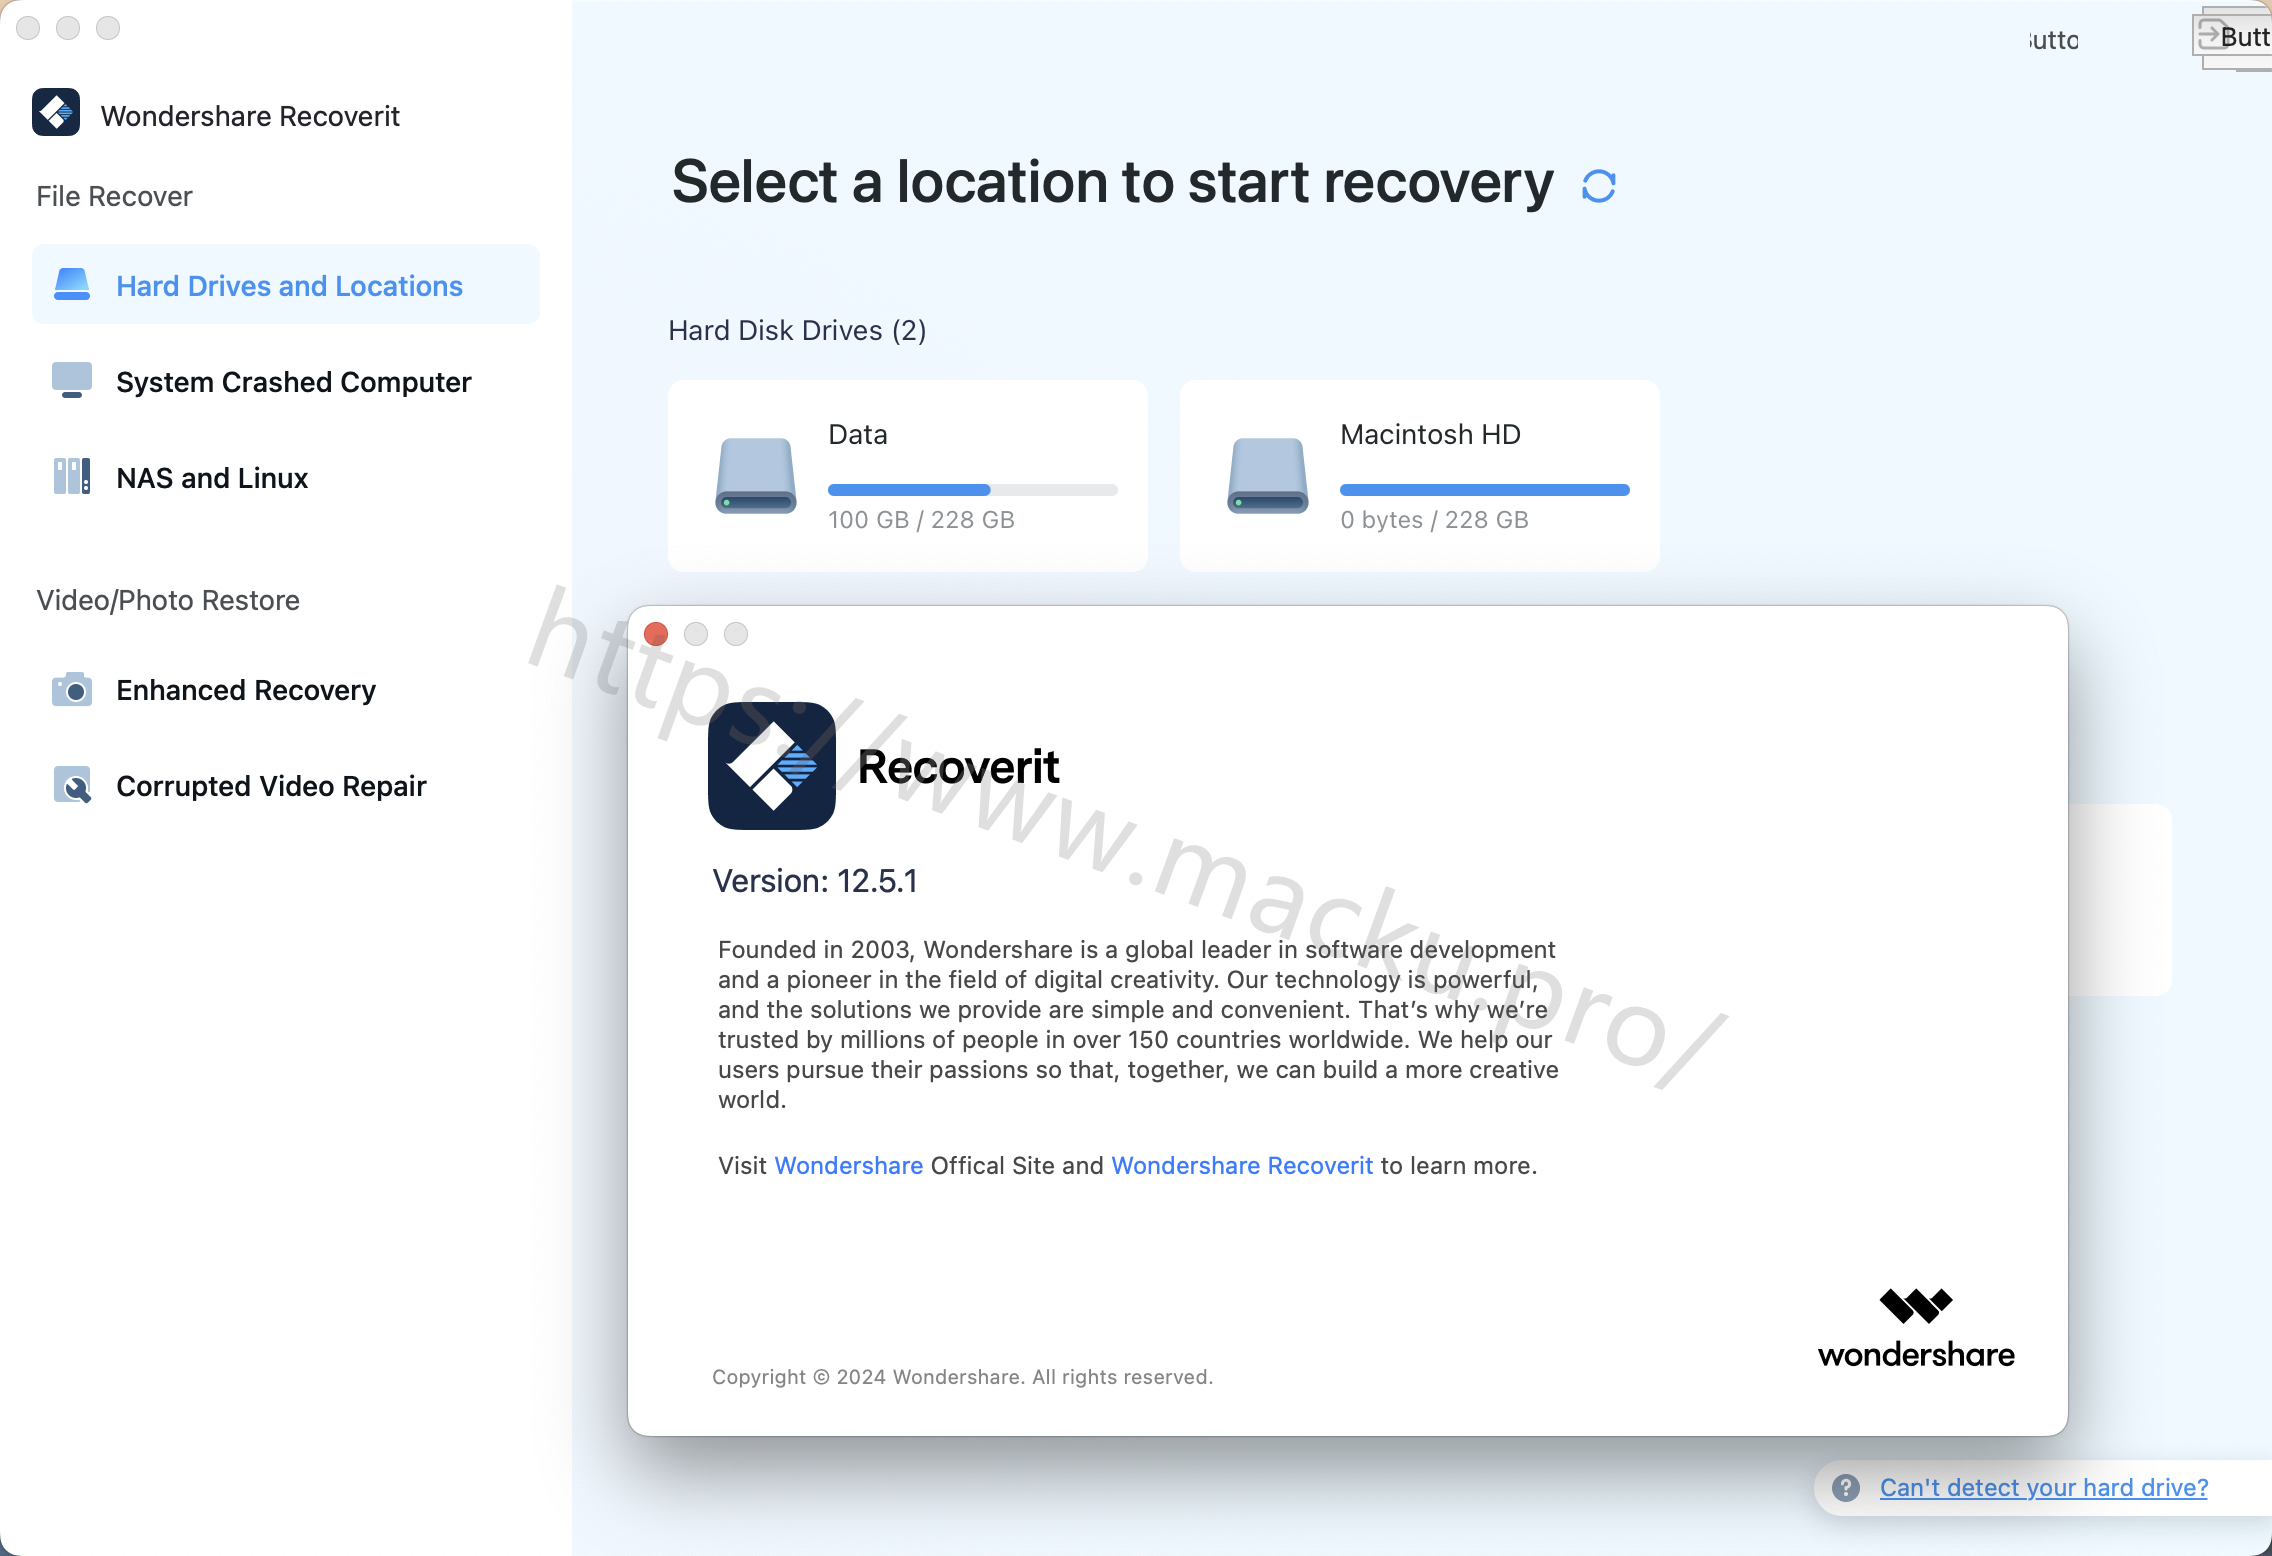Screen dimensions: 2272x1556
Task: Click the "Hard Disk Drives (2)" heading
Action: (797, 331)
